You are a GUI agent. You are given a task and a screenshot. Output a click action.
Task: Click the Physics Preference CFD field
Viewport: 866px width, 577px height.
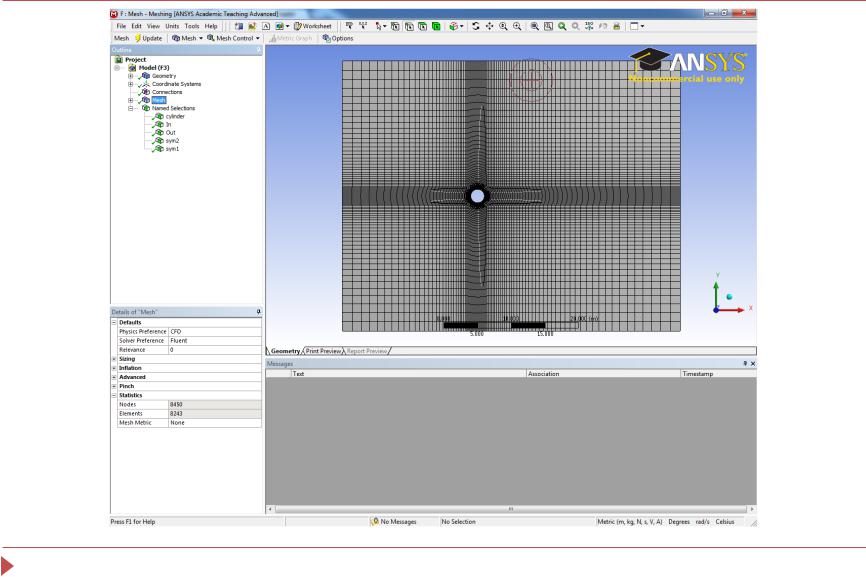[x=215, y=331]
